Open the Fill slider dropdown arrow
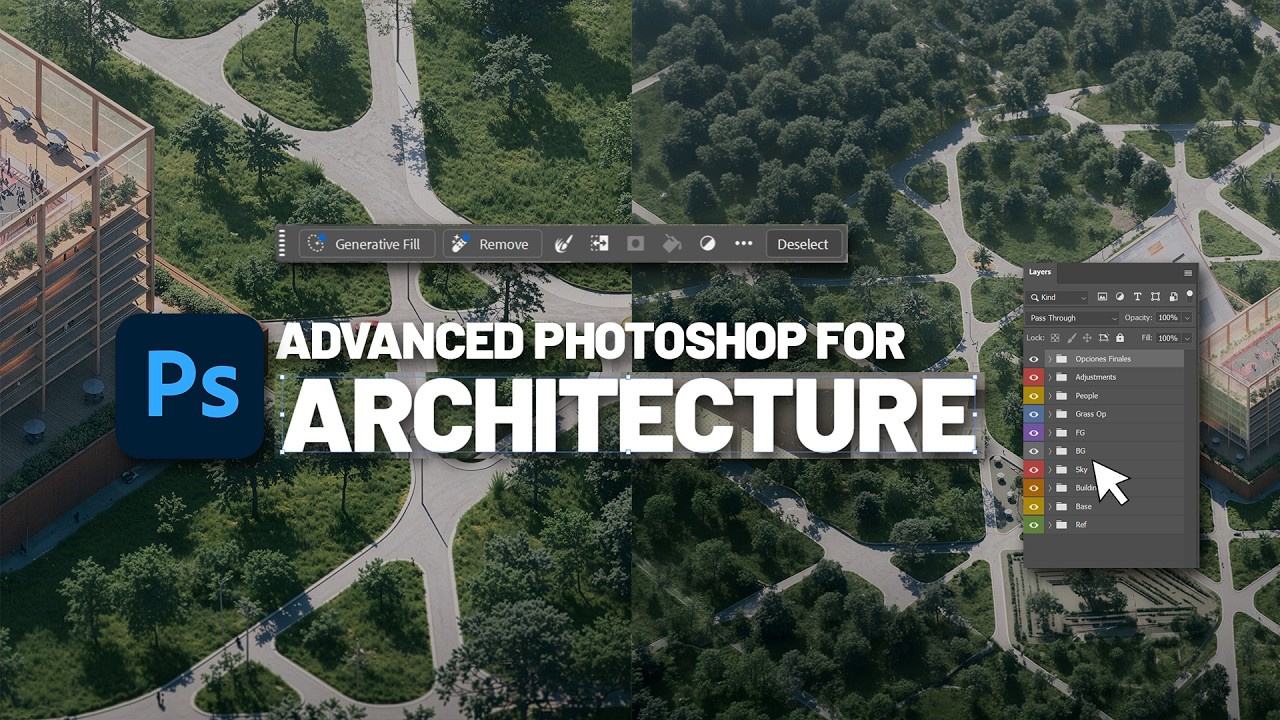Image resolution: width=1280 pixels, height=720 pixels. pos(1187,338)
